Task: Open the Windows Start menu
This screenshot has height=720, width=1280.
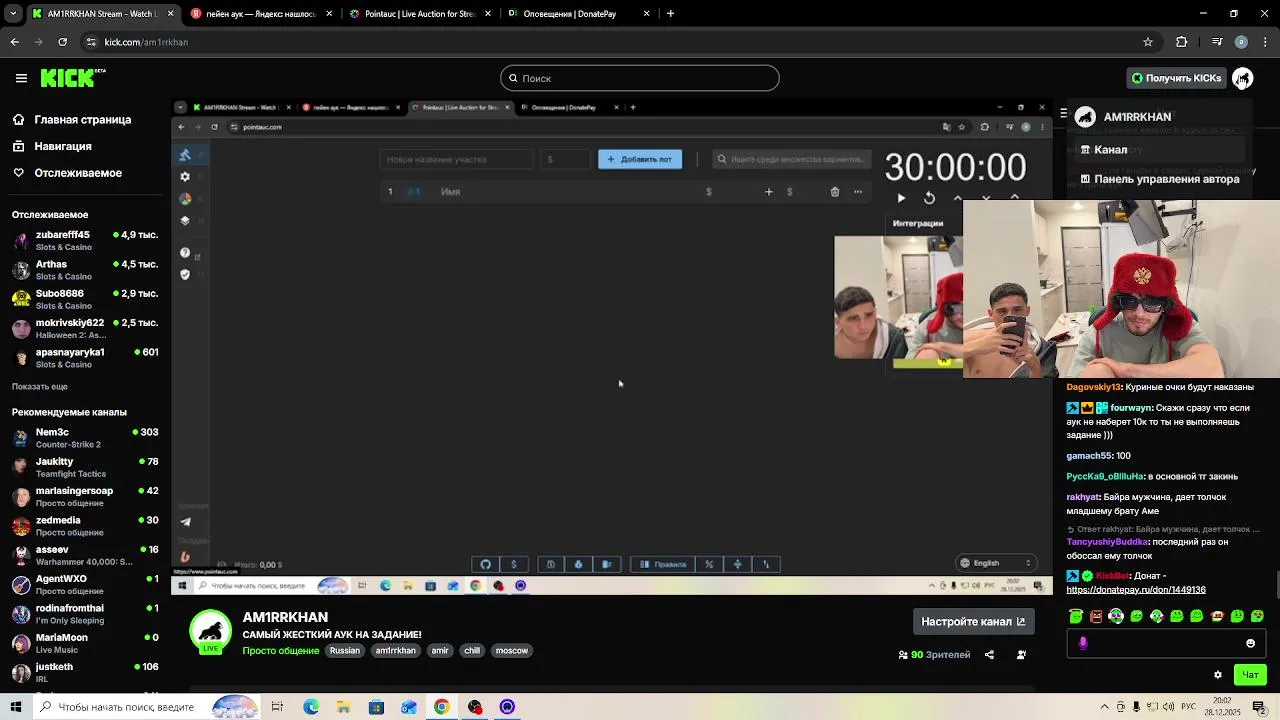Action: click(x=15, y=707)
